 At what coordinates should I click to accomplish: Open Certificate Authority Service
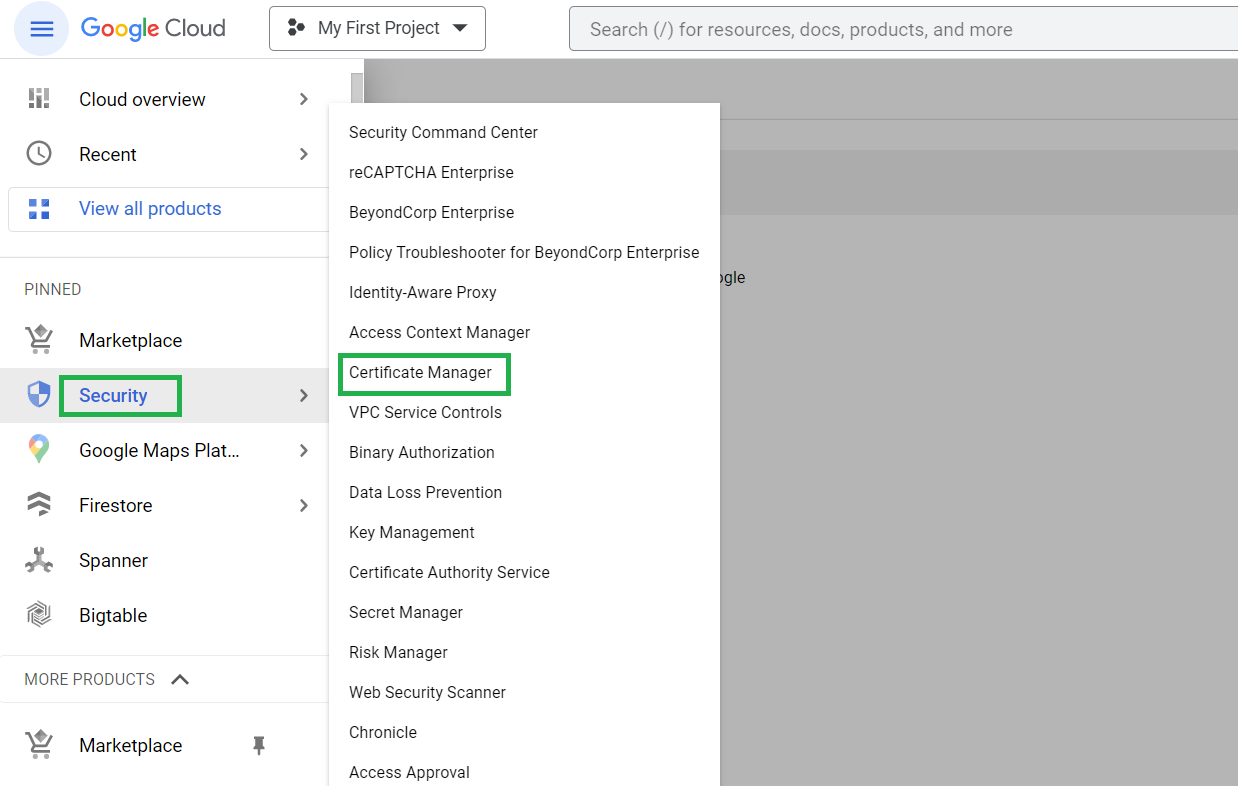coord(449,572)
